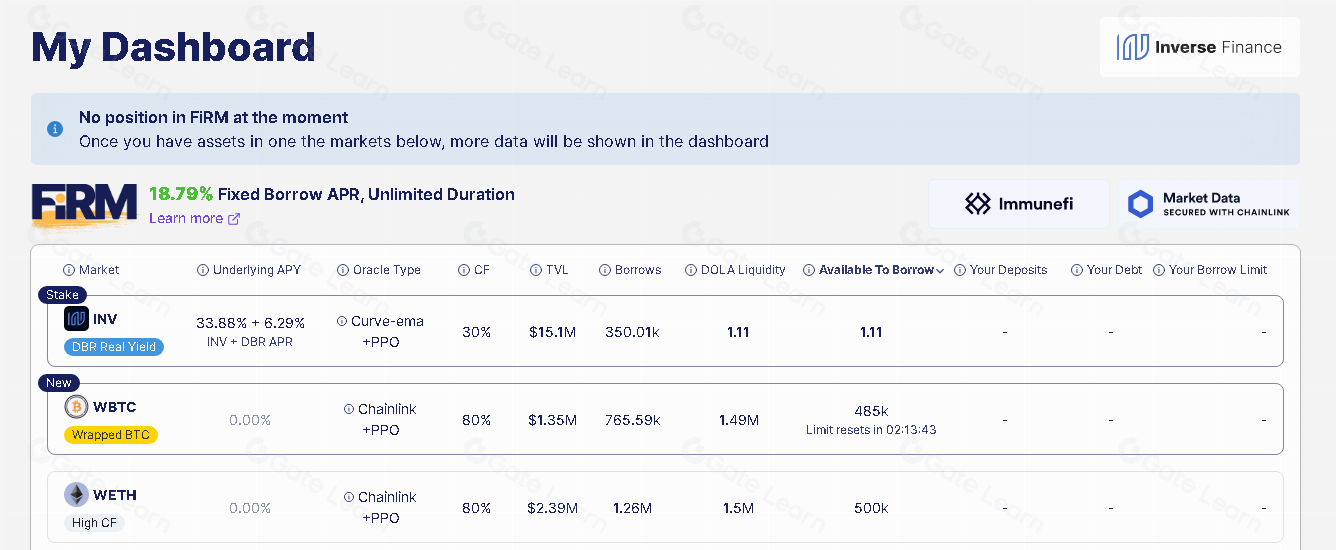Click the INV token icon
The width and height of the screenshot is (1336, 550).
77,319
